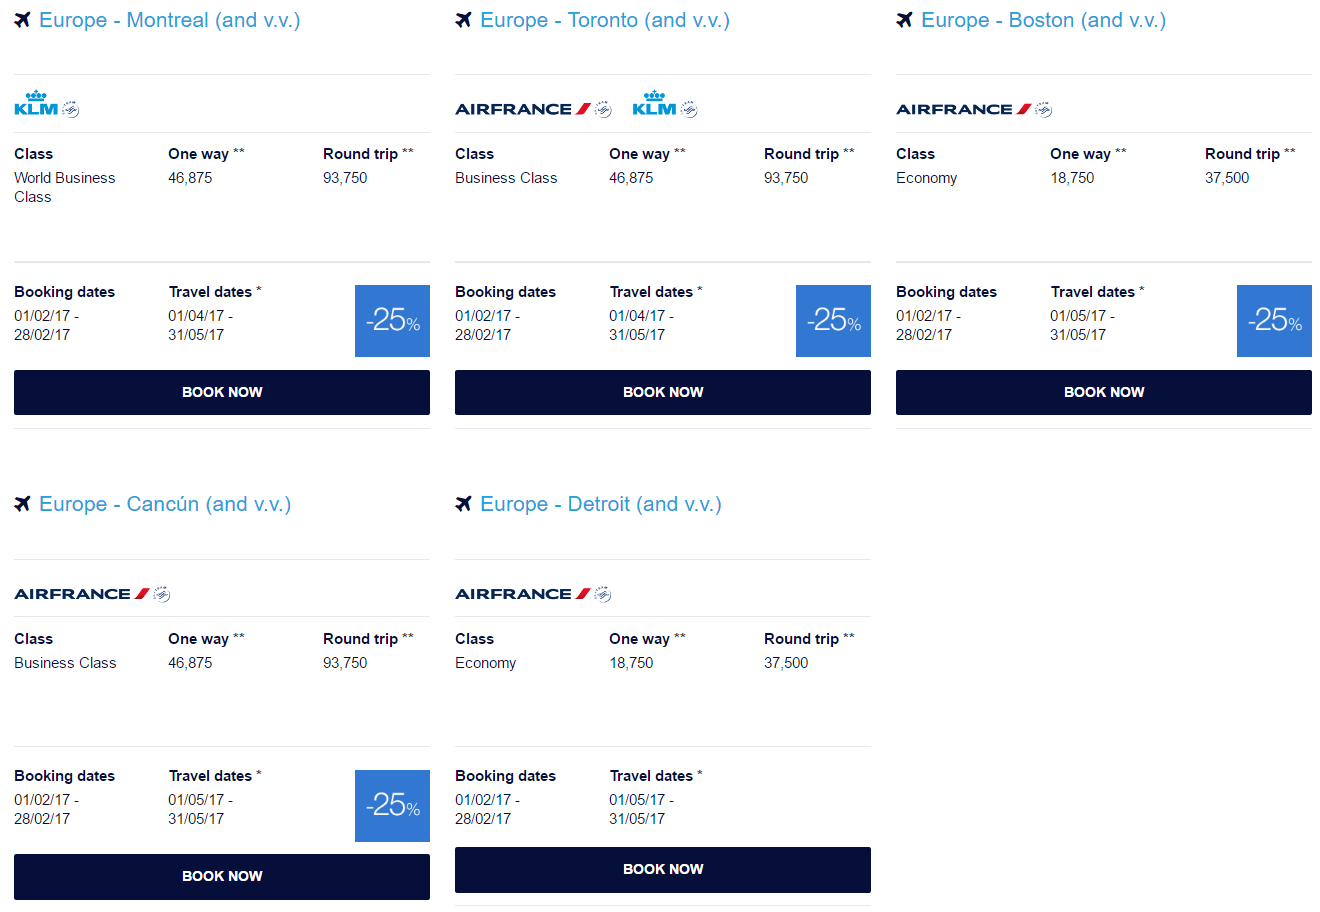Select Montreal one way miles 46,875

[190, 178]
